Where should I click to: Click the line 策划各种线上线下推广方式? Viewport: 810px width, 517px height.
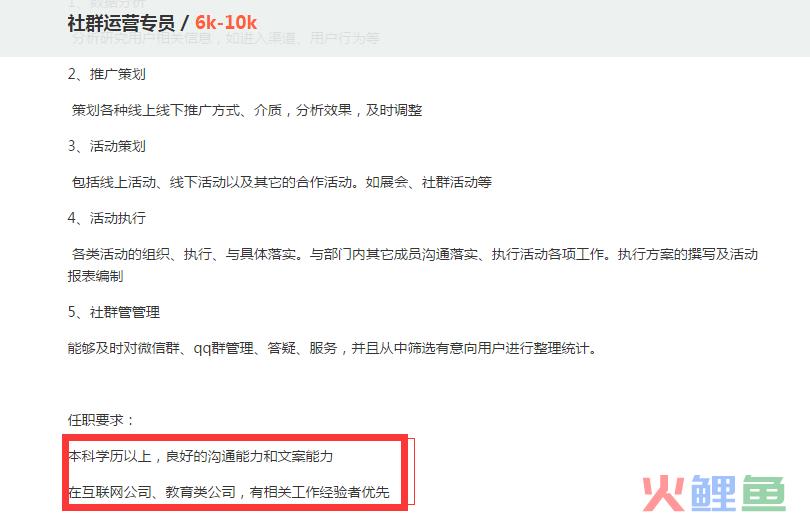(247, 110)
